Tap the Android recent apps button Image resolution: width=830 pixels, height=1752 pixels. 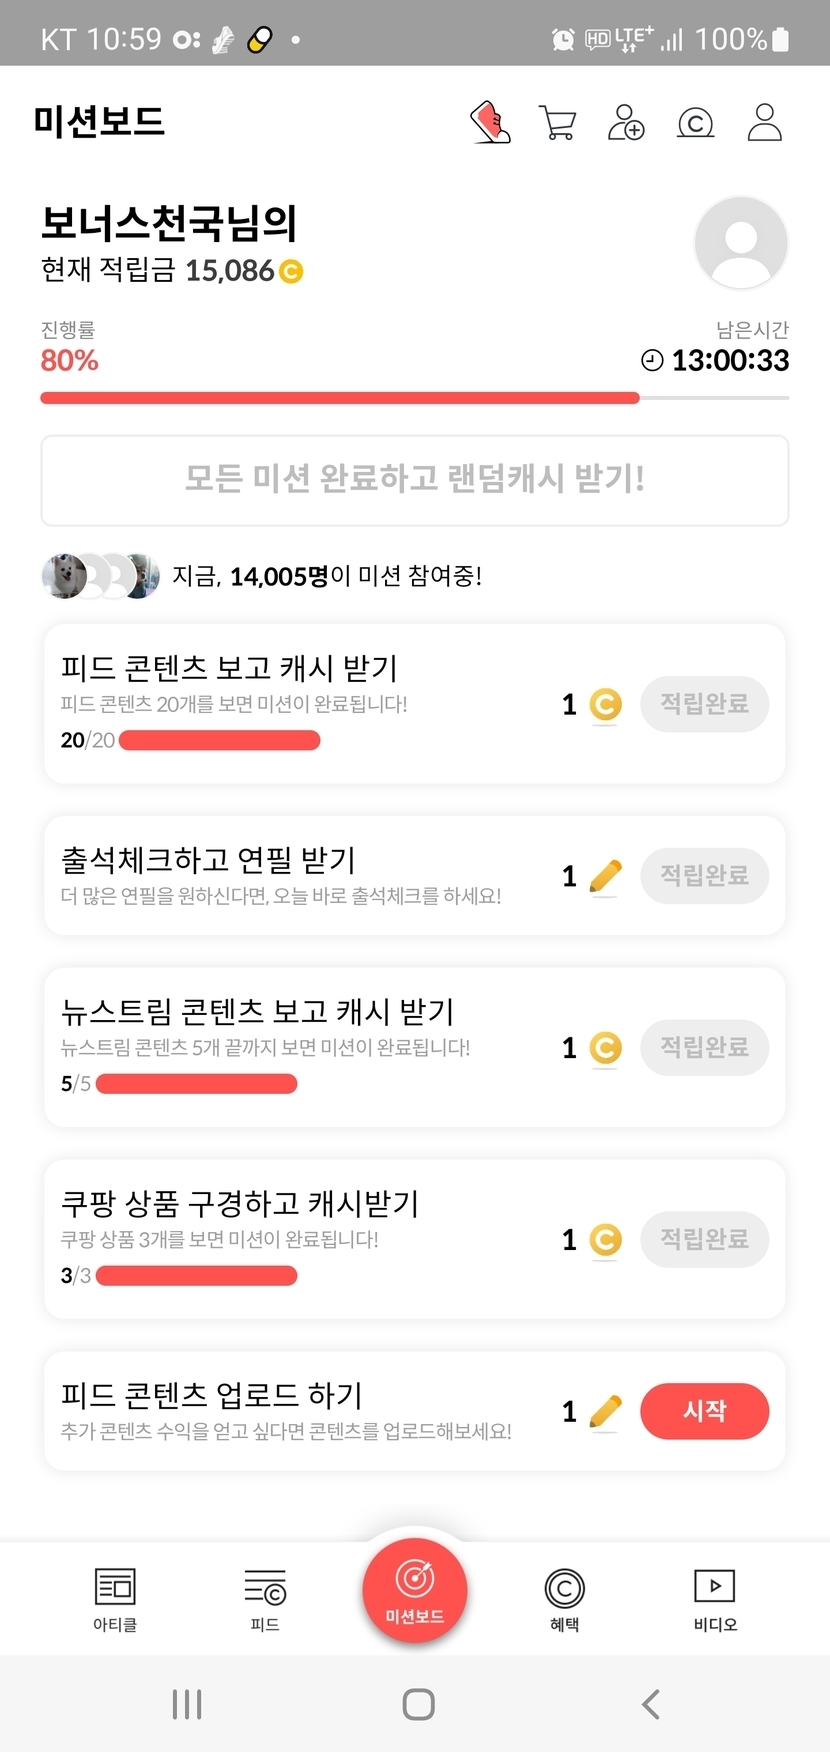tap(187, 1704)
